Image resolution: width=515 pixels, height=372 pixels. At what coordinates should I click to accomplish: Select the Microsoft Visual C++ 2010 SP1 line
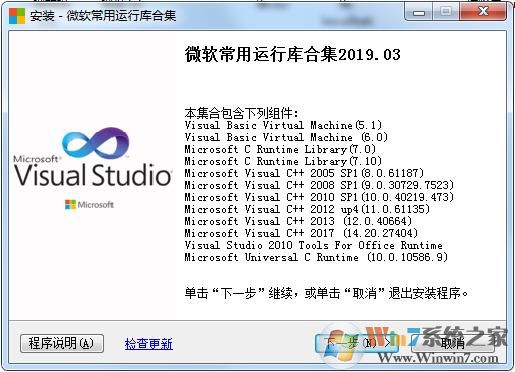click(319, 197)
